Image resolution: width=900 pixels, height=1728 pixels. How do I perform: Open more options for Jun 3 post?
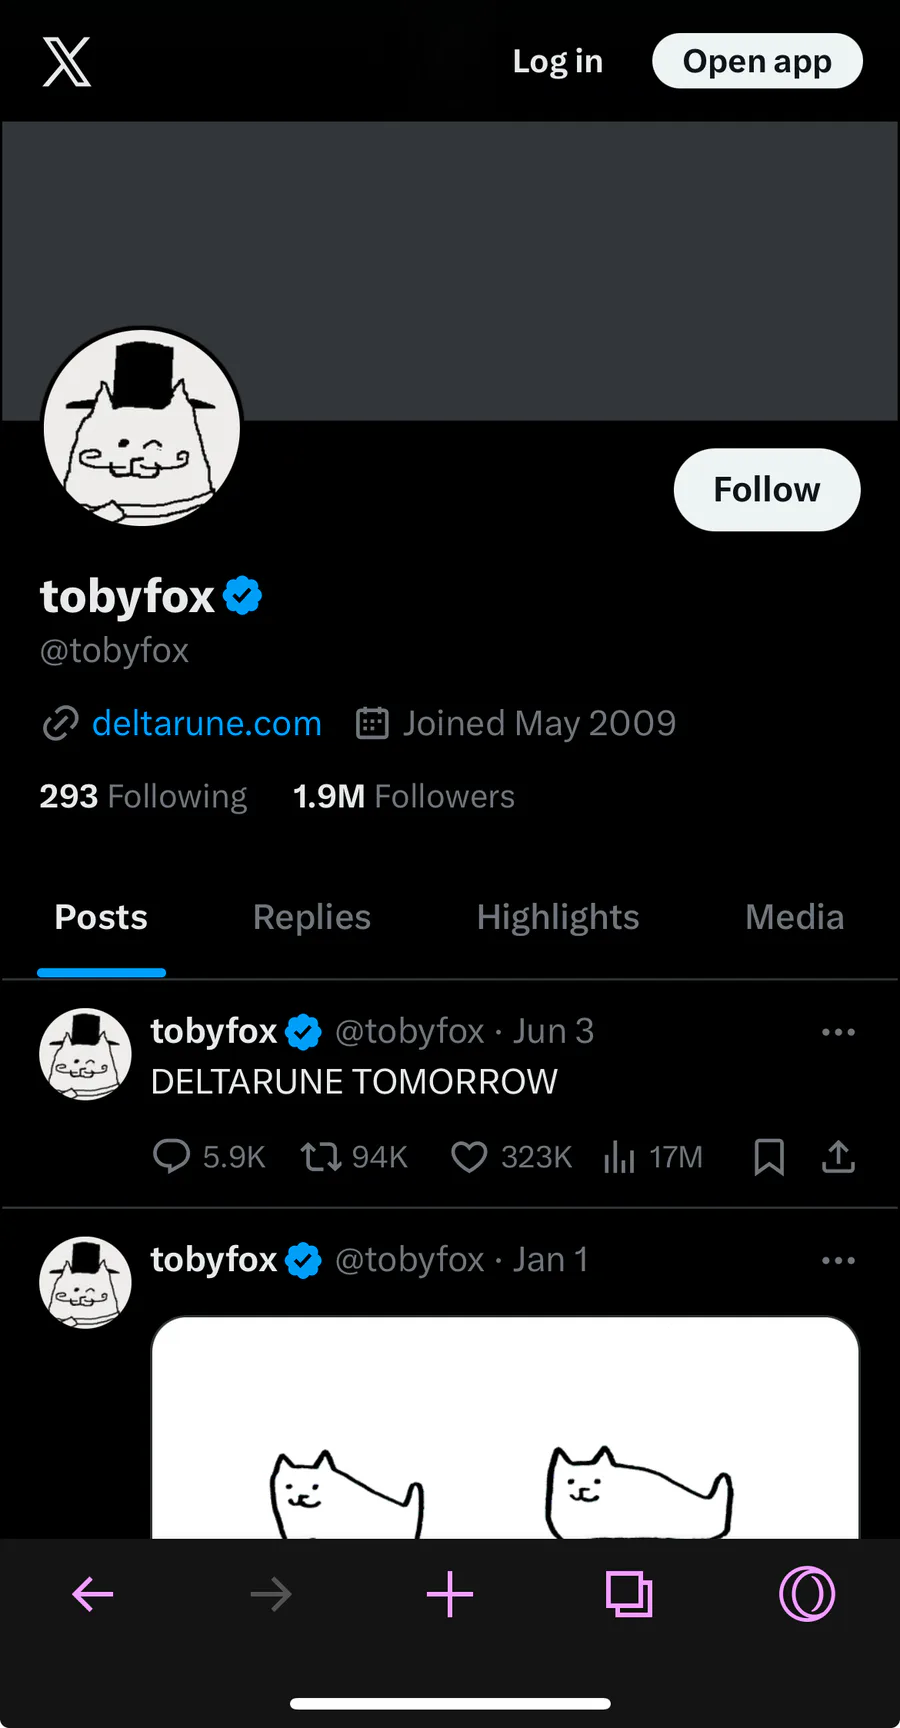(838, 1032)
